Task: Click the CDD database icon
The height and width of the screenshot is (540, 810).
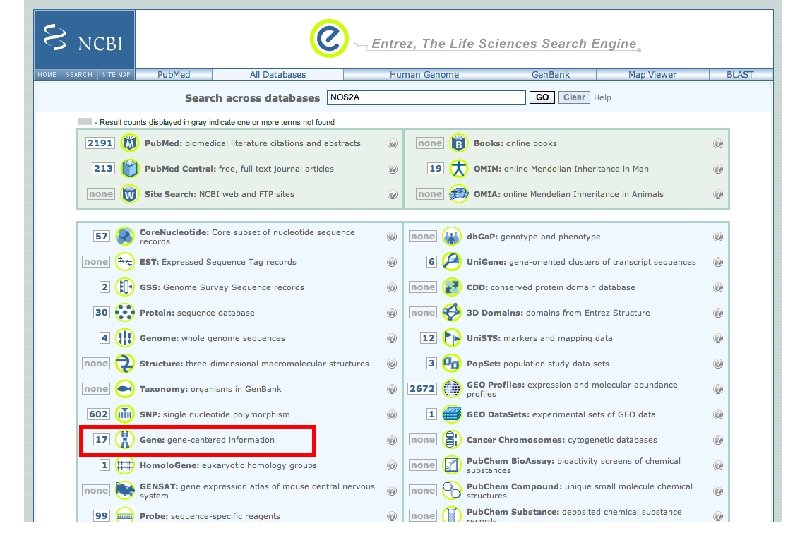Action: pos(451,287)
